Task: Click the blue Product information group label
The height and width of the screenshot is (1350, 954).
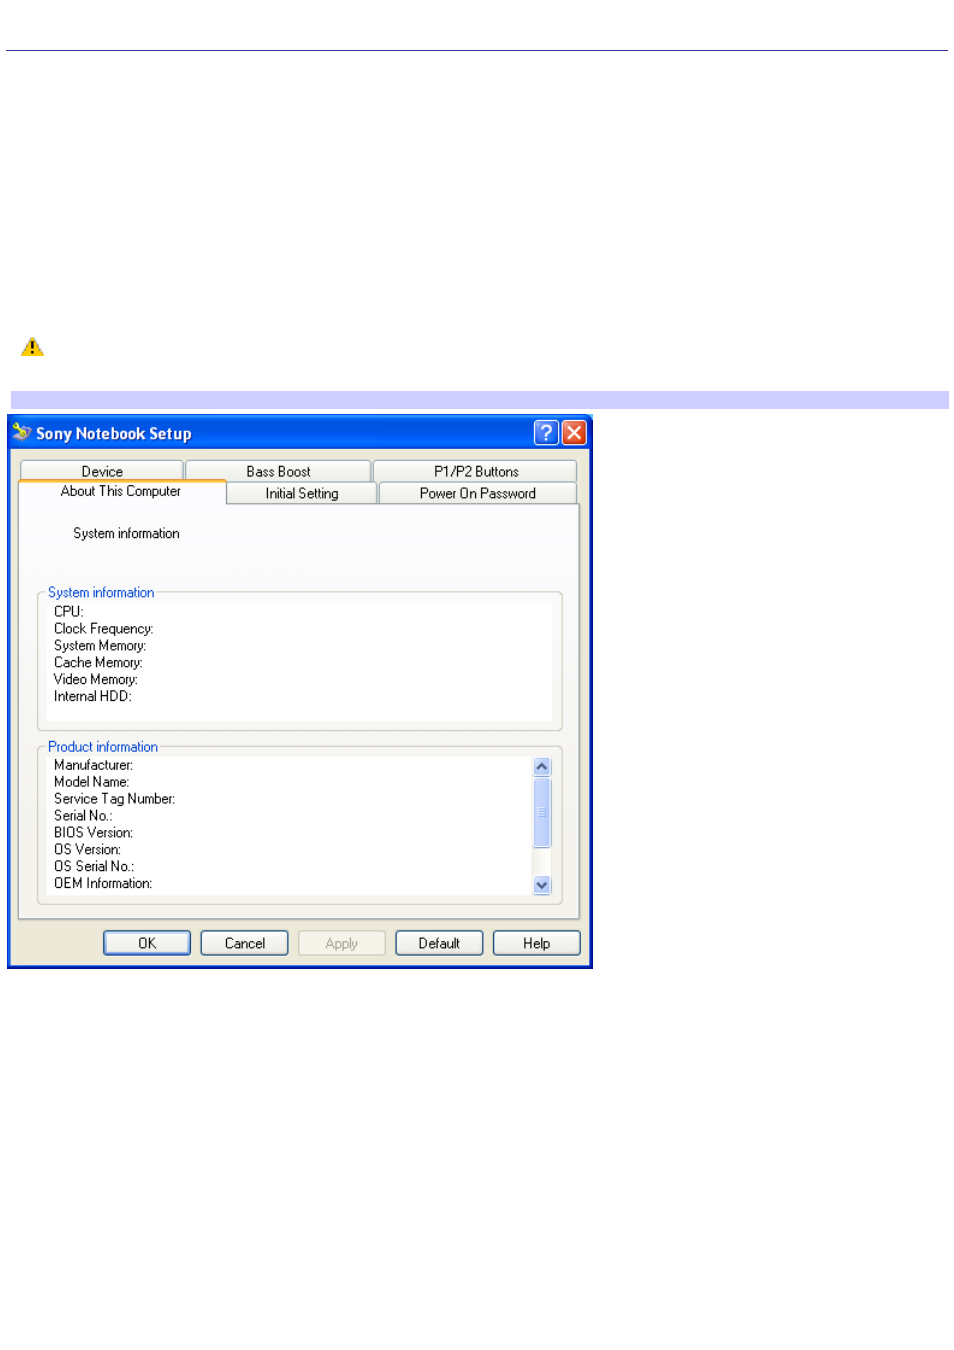Action: click(x=103, y=746)
